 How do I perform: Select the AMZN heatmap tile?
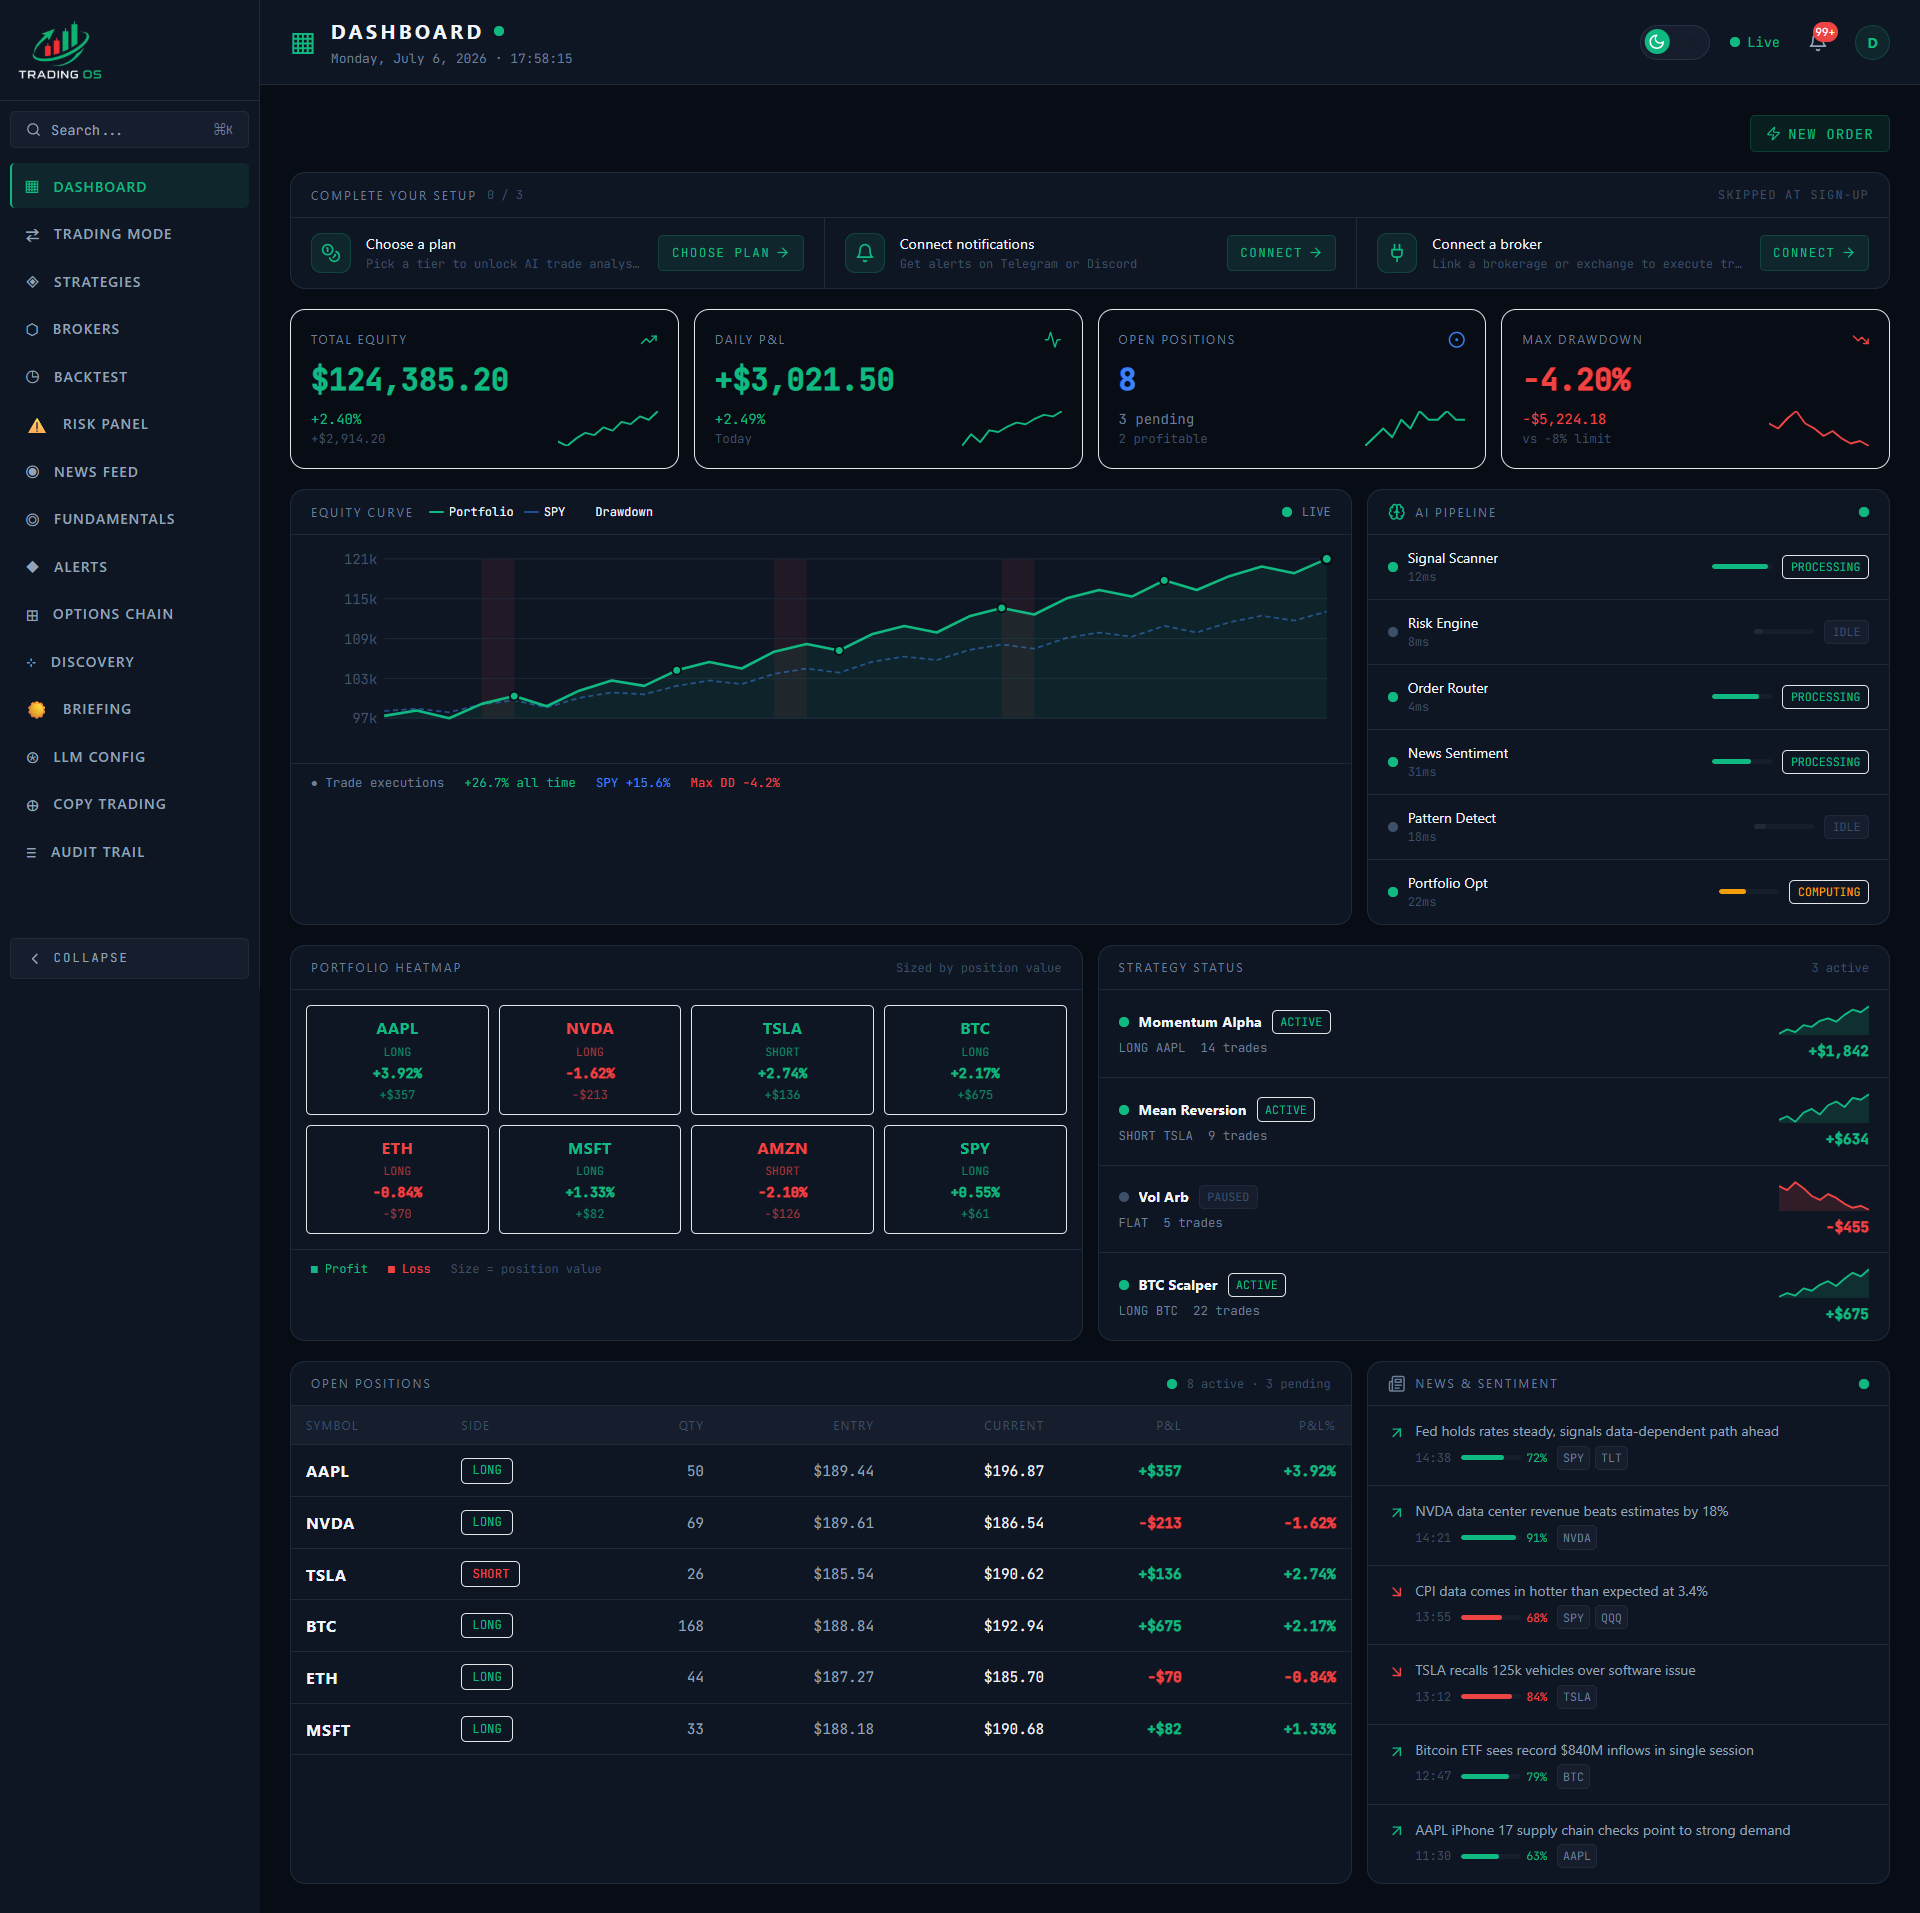(782, 1180)
